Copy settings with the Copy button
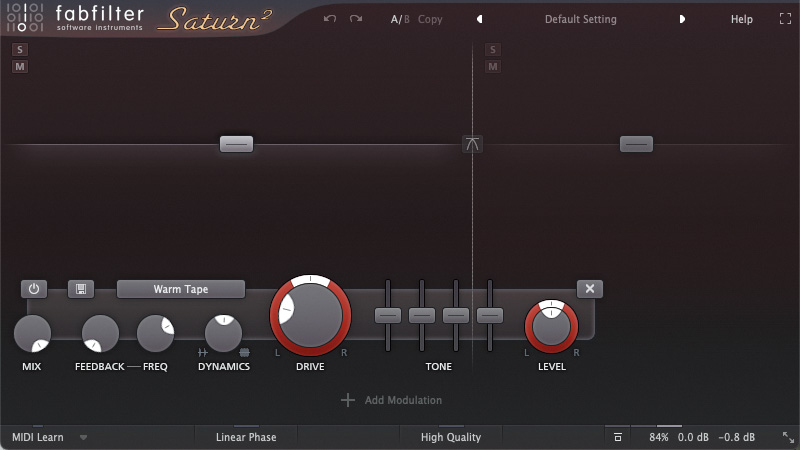 click(x=430, y=19)
